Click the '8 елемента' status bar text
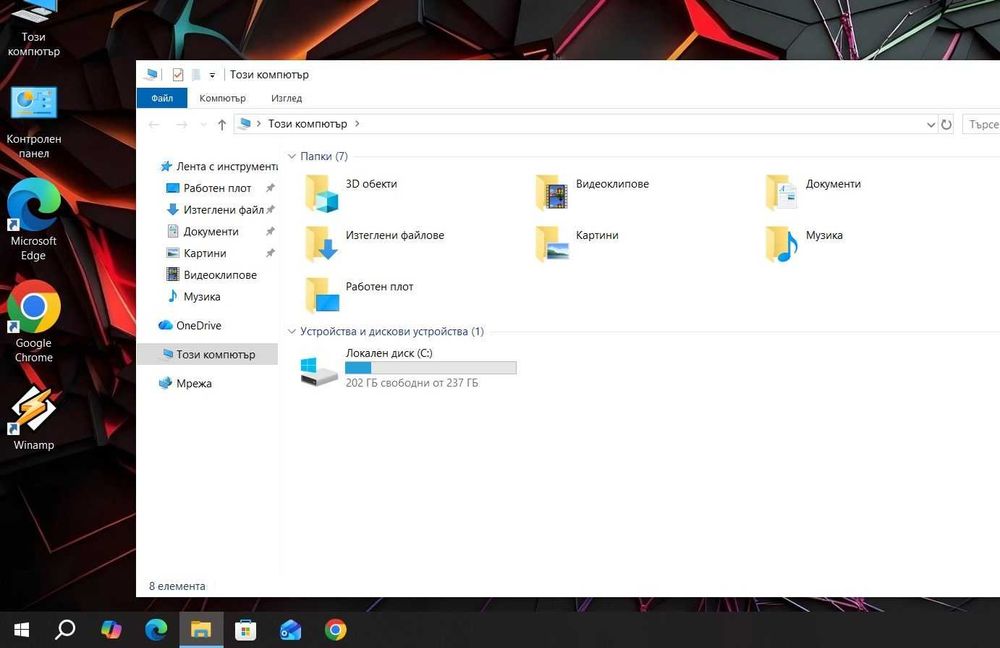Viewport: 1000px width, 648px height. 177,586
